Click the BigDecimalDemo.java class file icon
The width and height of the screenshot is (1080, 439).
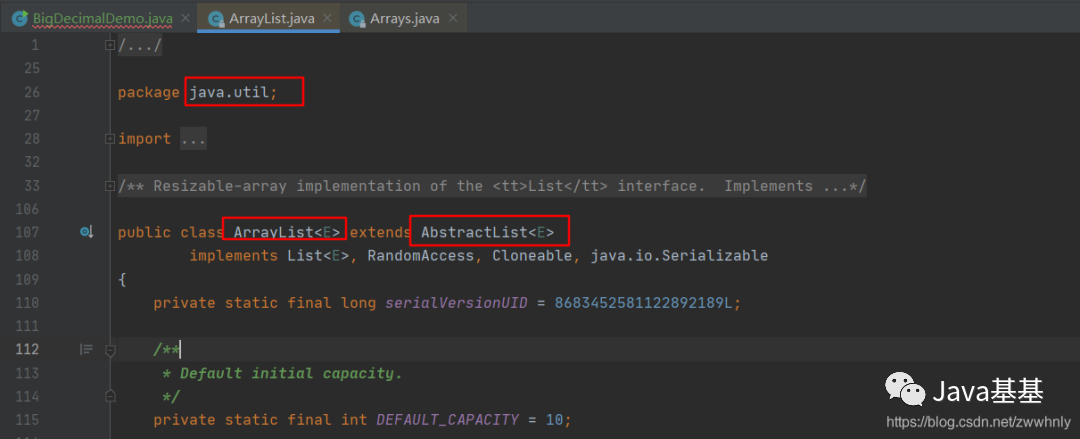coord(20,19)
